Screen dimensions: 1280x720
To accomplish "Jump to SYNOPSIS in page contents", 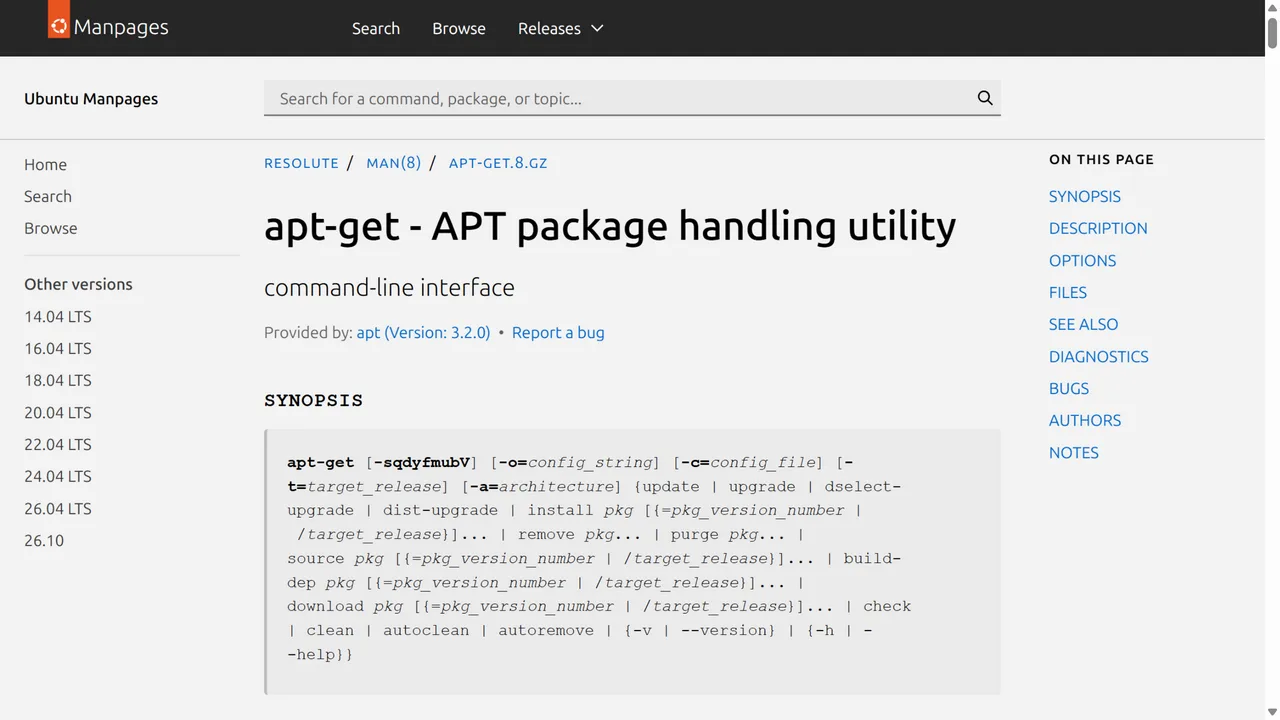I will point(1085,196).
